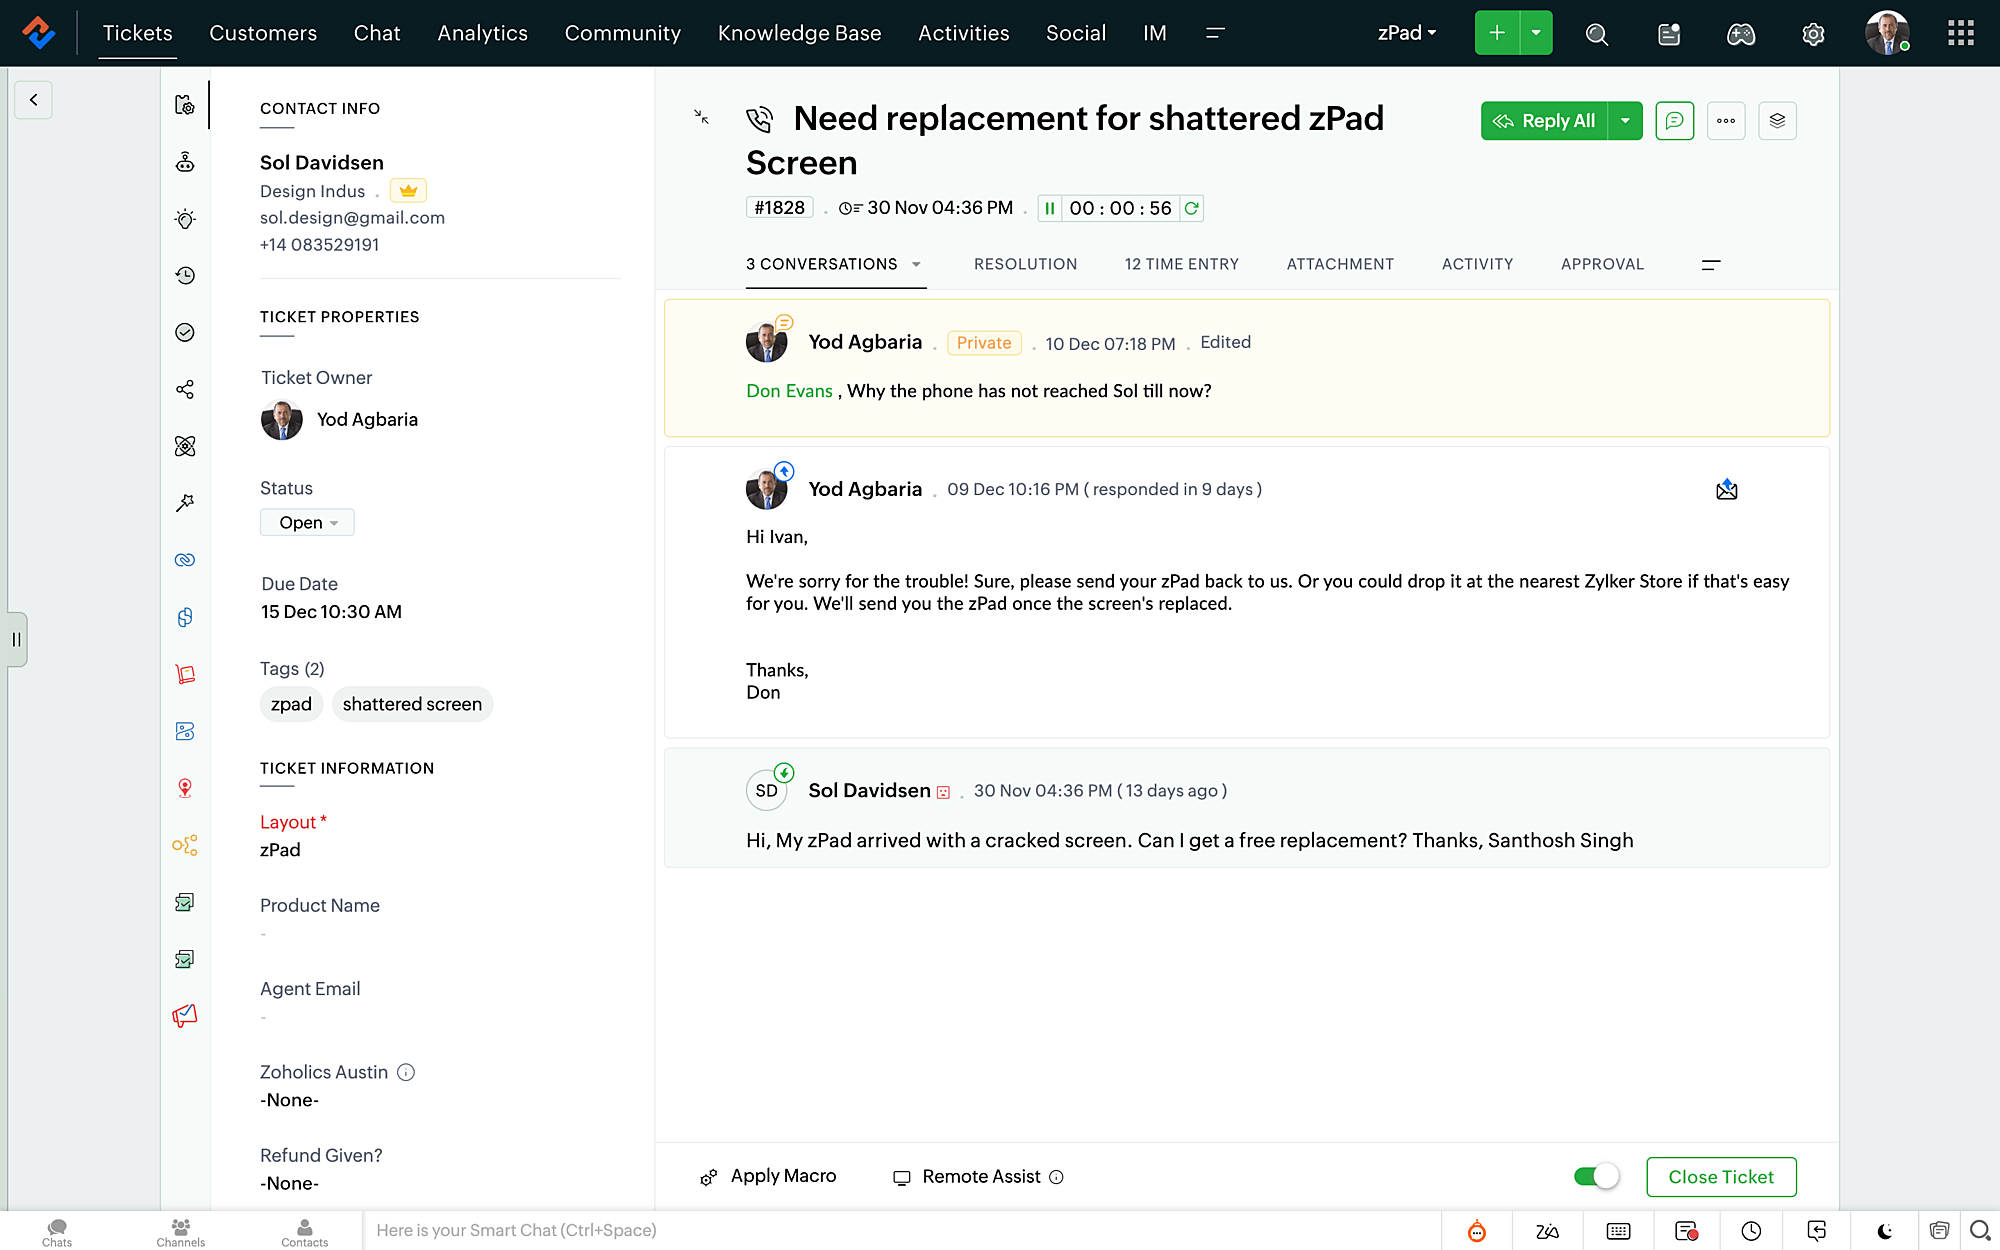Click the Apply Macro link
Screen dimensions: 2000x1250
783,1176
